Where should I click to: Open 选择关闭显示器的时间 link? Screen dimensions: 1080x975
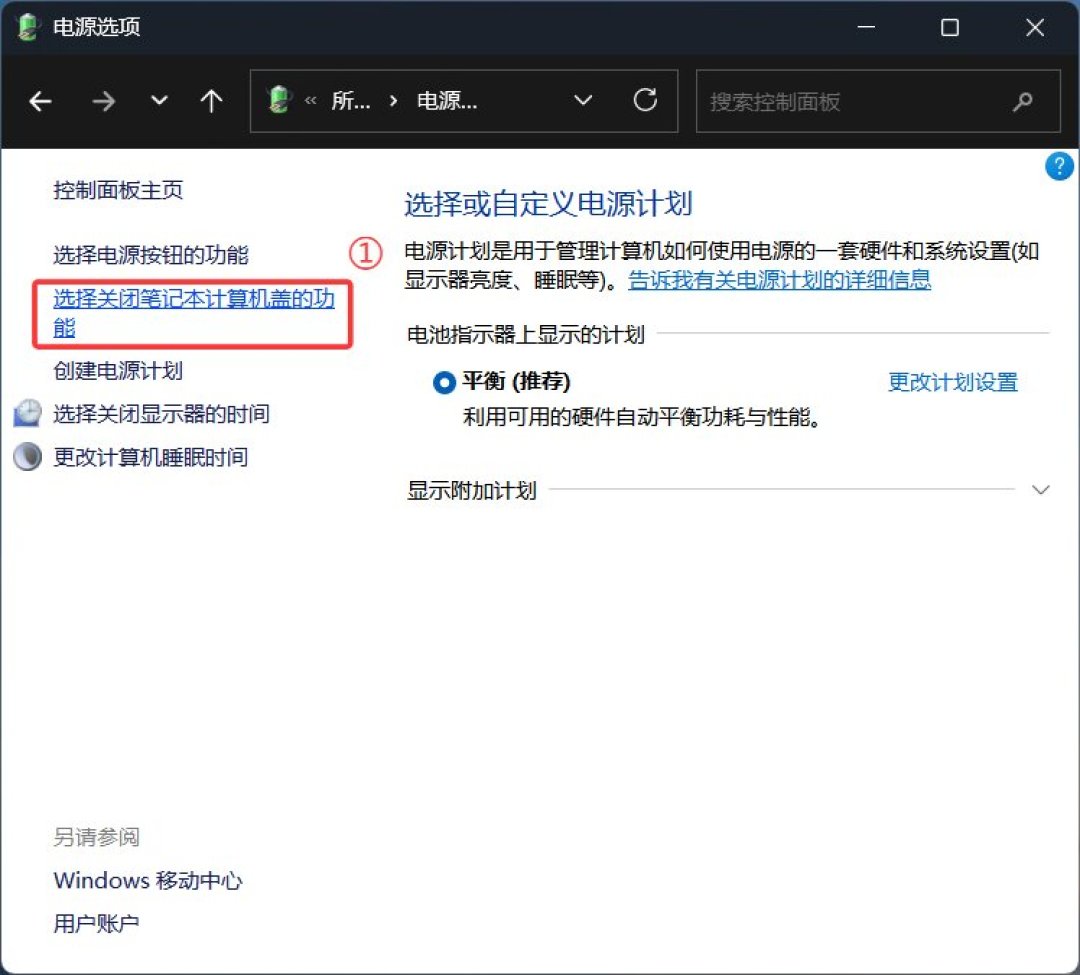[161, 414]
